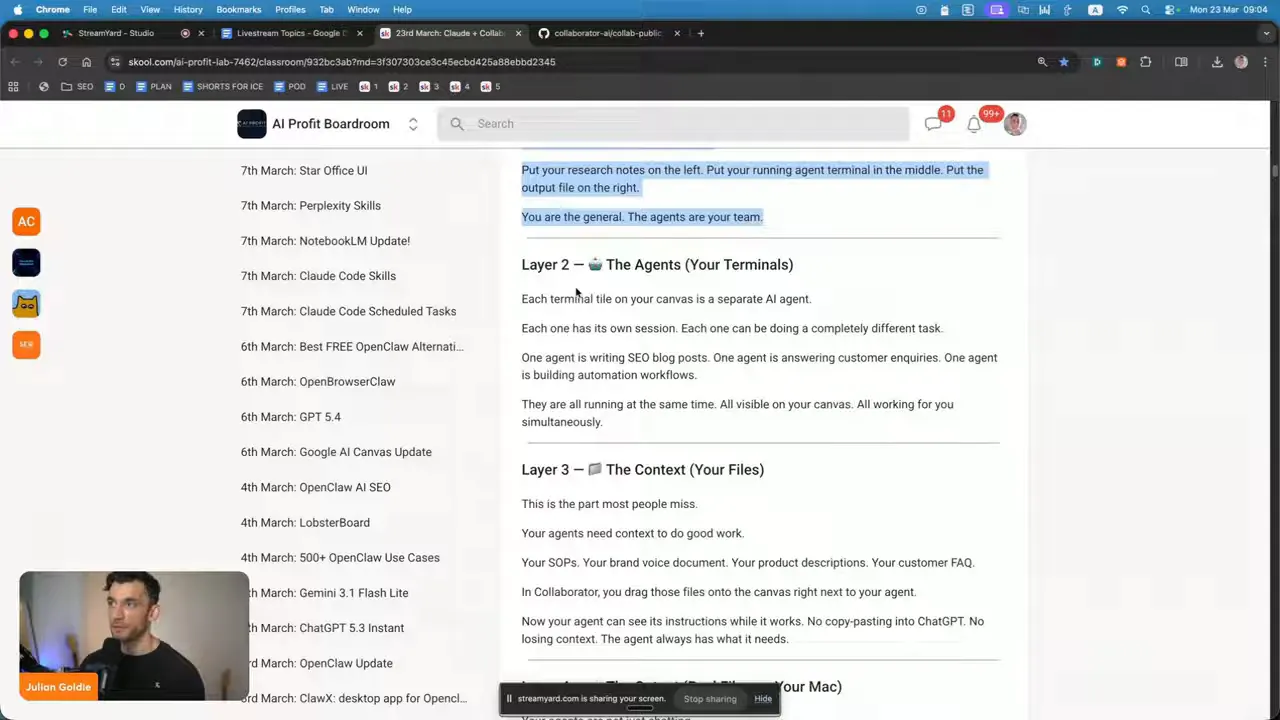Open macOS Spotlight search

[x=1146, y=10]
